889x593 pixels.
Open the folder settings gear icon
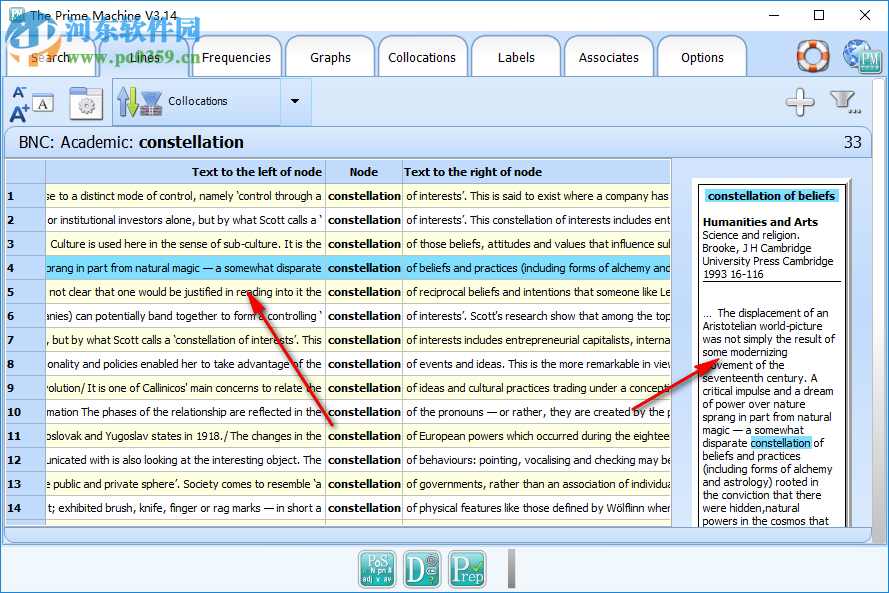tap(86, 103)
